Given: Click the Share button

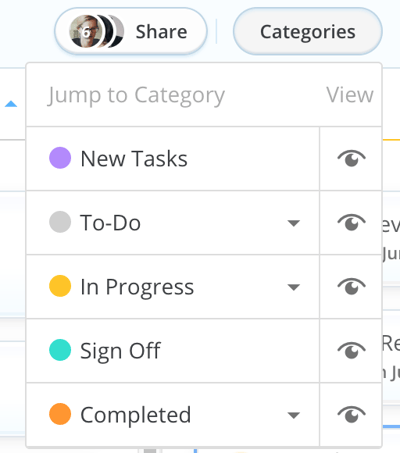Looking at the screenshot, I should click(x=131, y=32).
